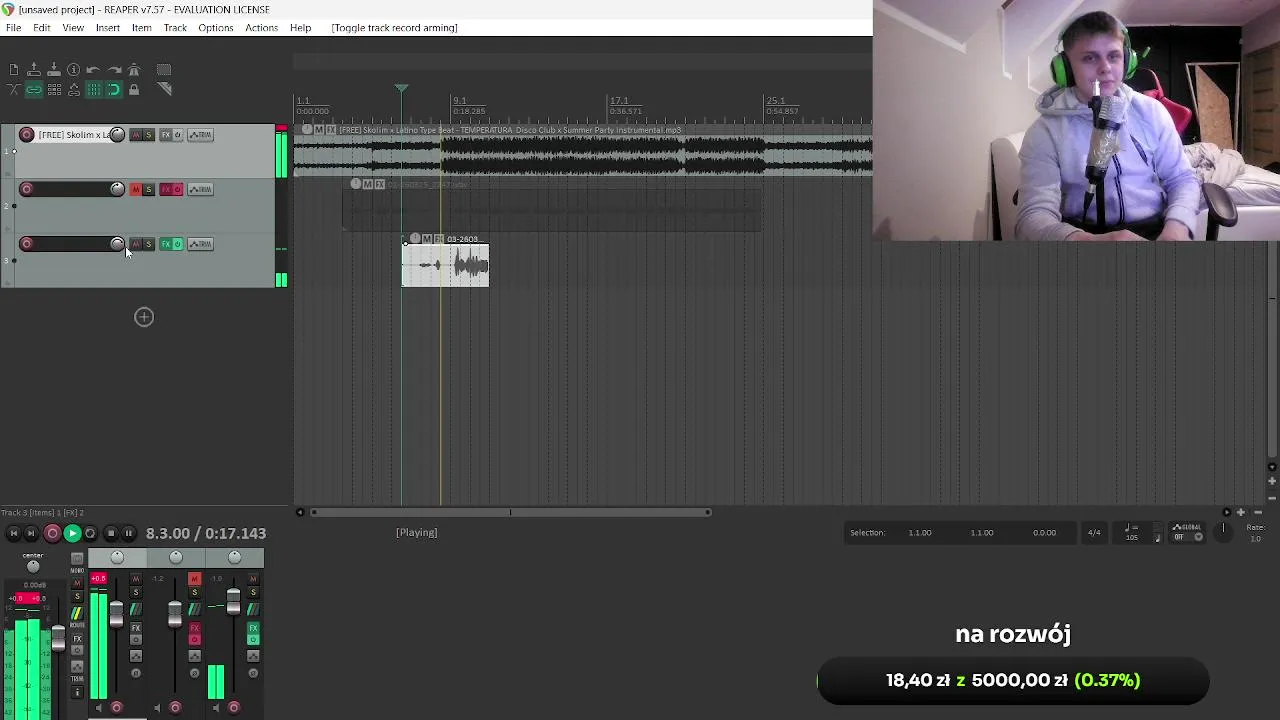Open the Edit menu
The width and height of the screenshot is (1280, 720).
click(x=42, y=28)
